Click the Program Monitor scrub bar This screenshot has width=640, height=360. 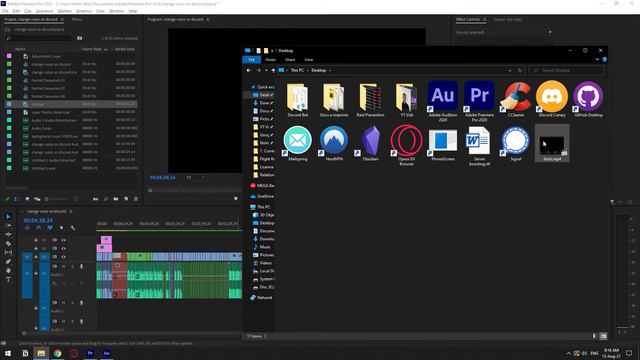(x=194, y=190)
